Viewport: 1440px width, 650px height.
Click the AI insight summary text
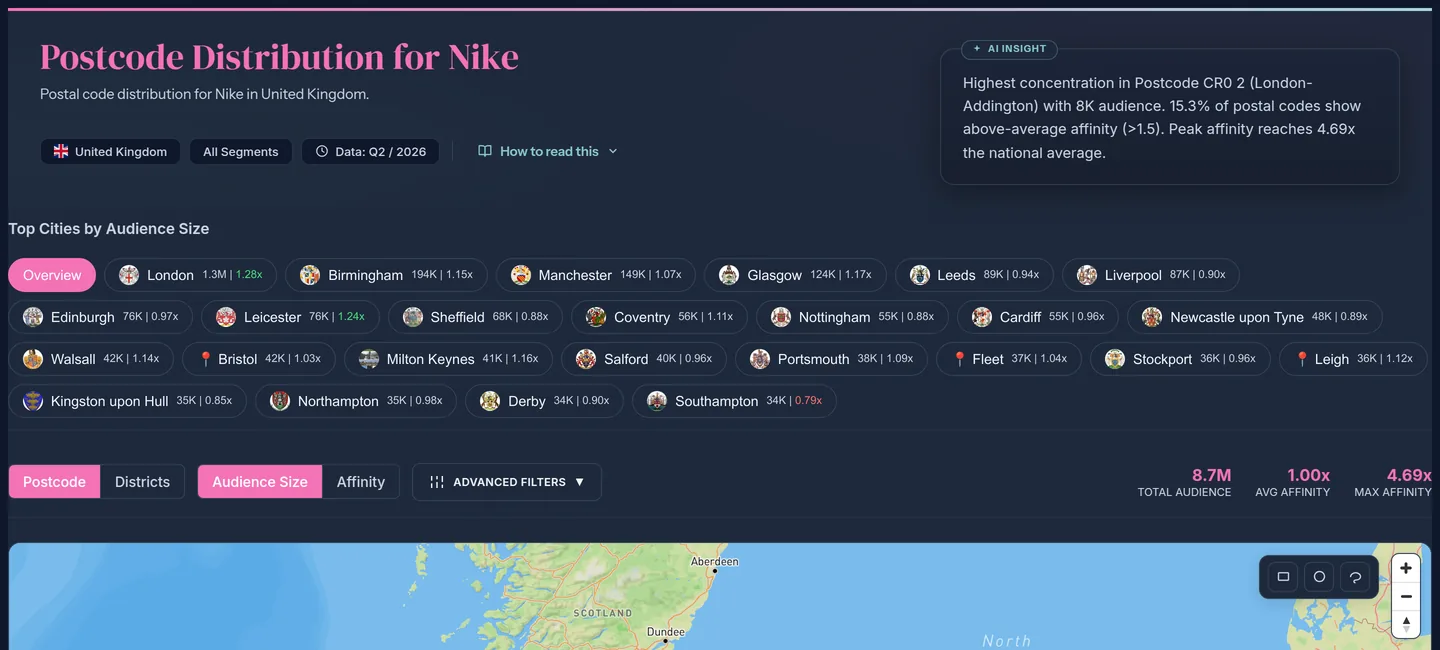pos(1162,118)
